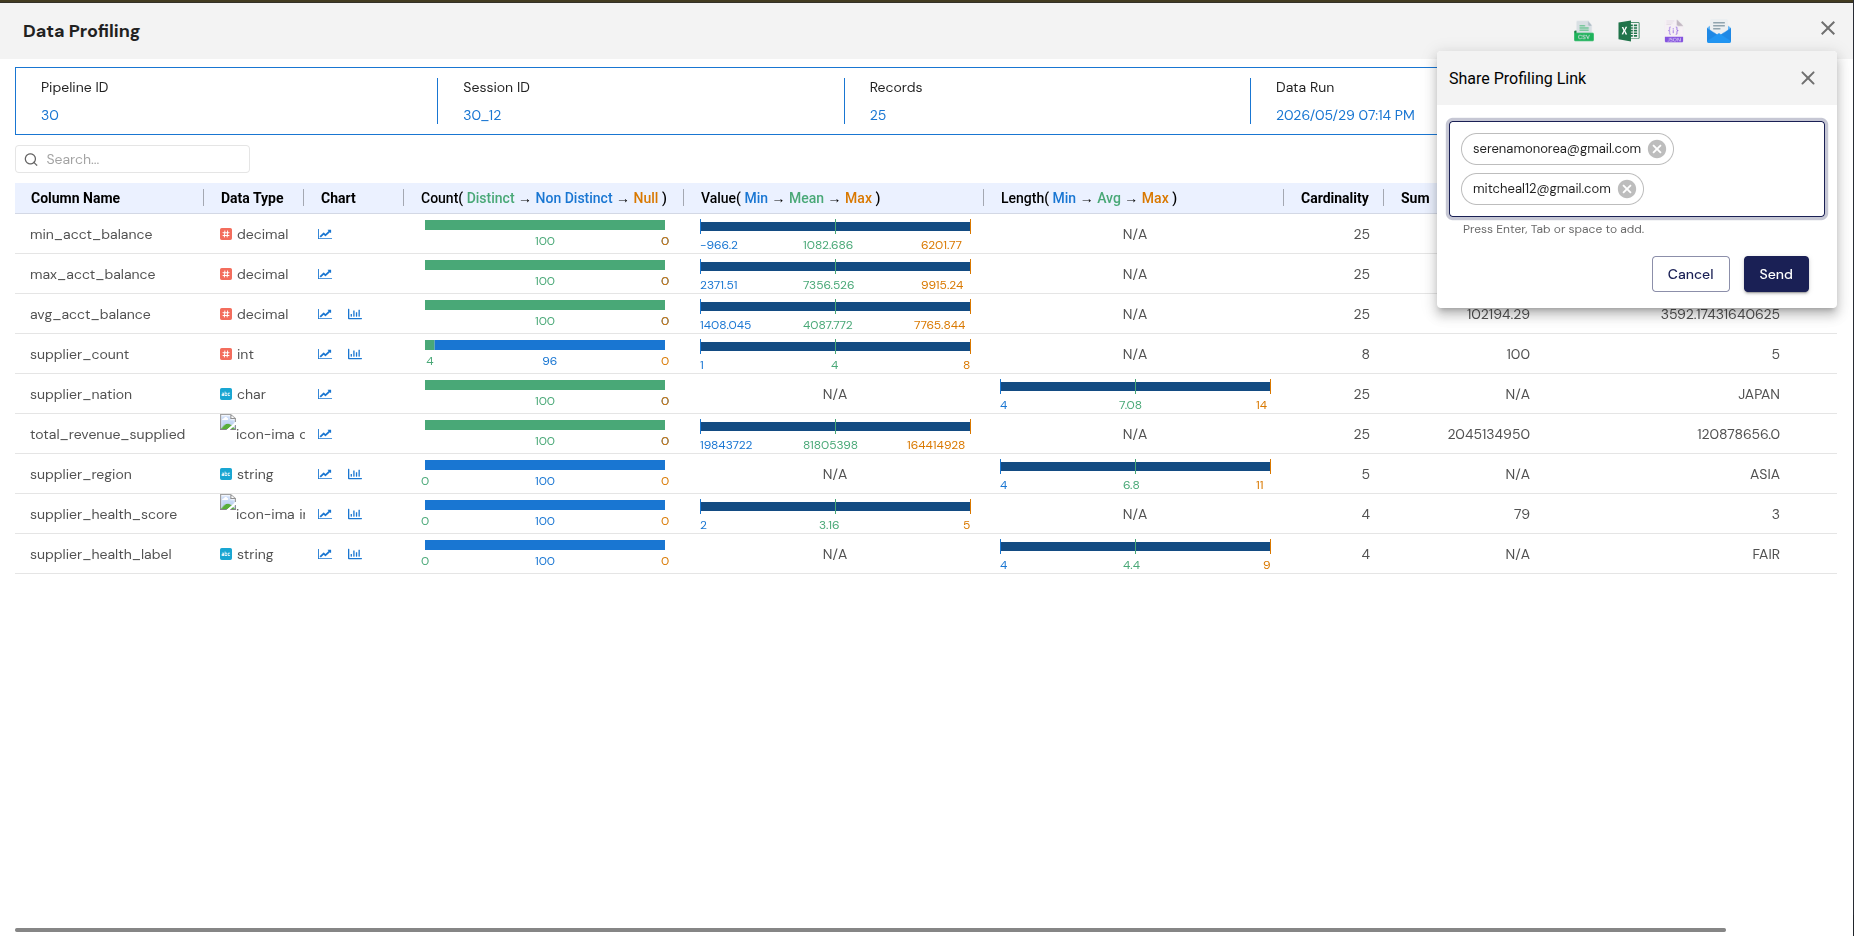The width and height of the screenshot is (1854, 936).
Task: Select the max_acct_balance column name
Action: [x=92, y=274]
